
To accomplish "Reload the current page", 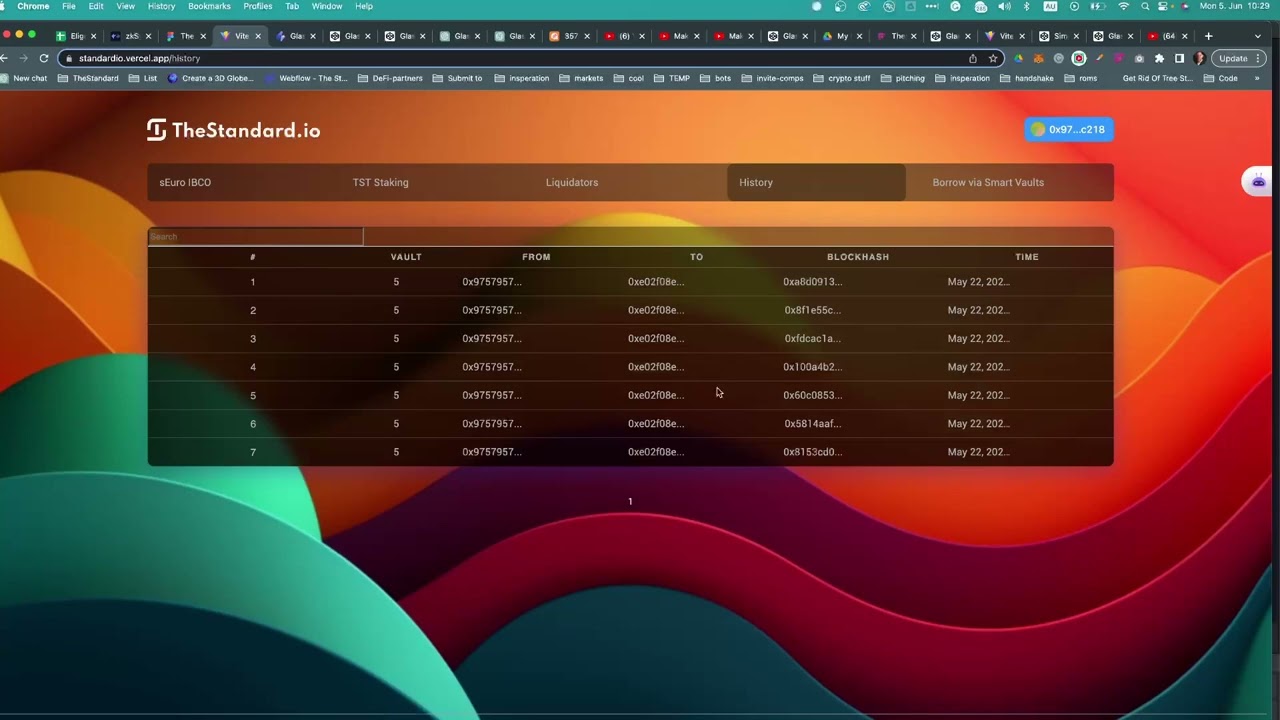I will [44, 58].
